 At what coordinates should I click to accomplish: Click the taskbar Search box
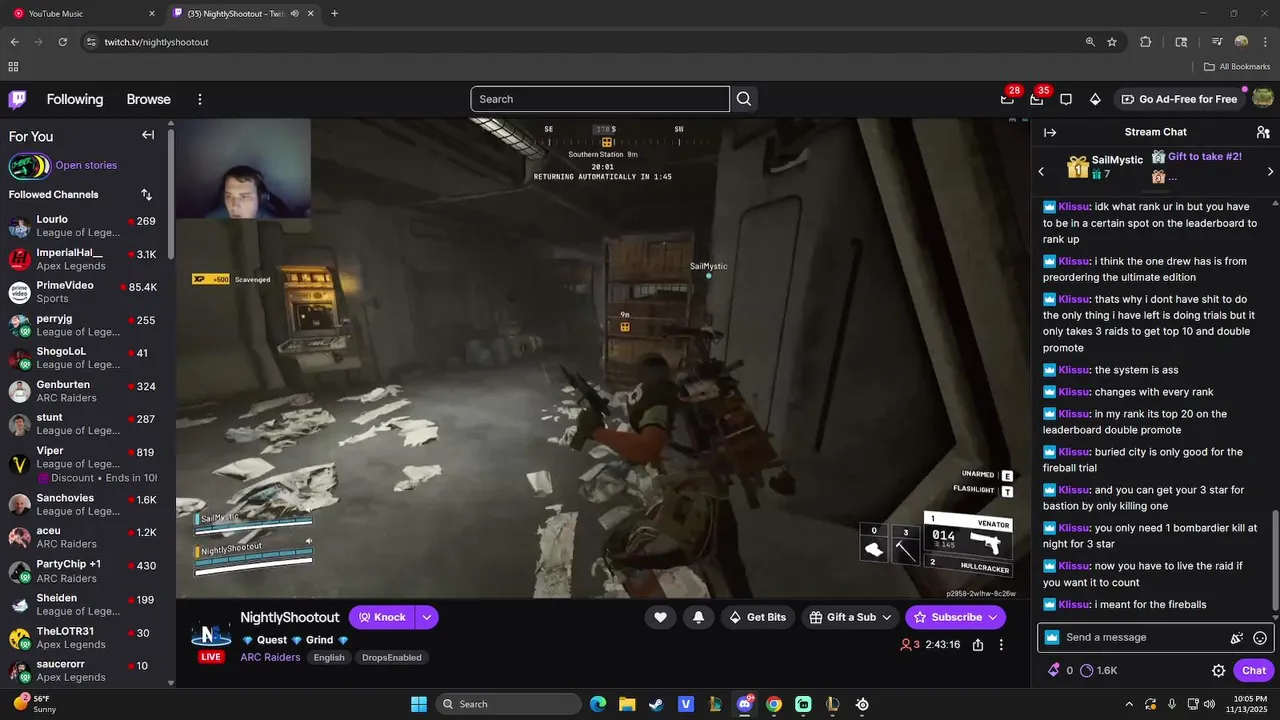[x=510, y=704]
